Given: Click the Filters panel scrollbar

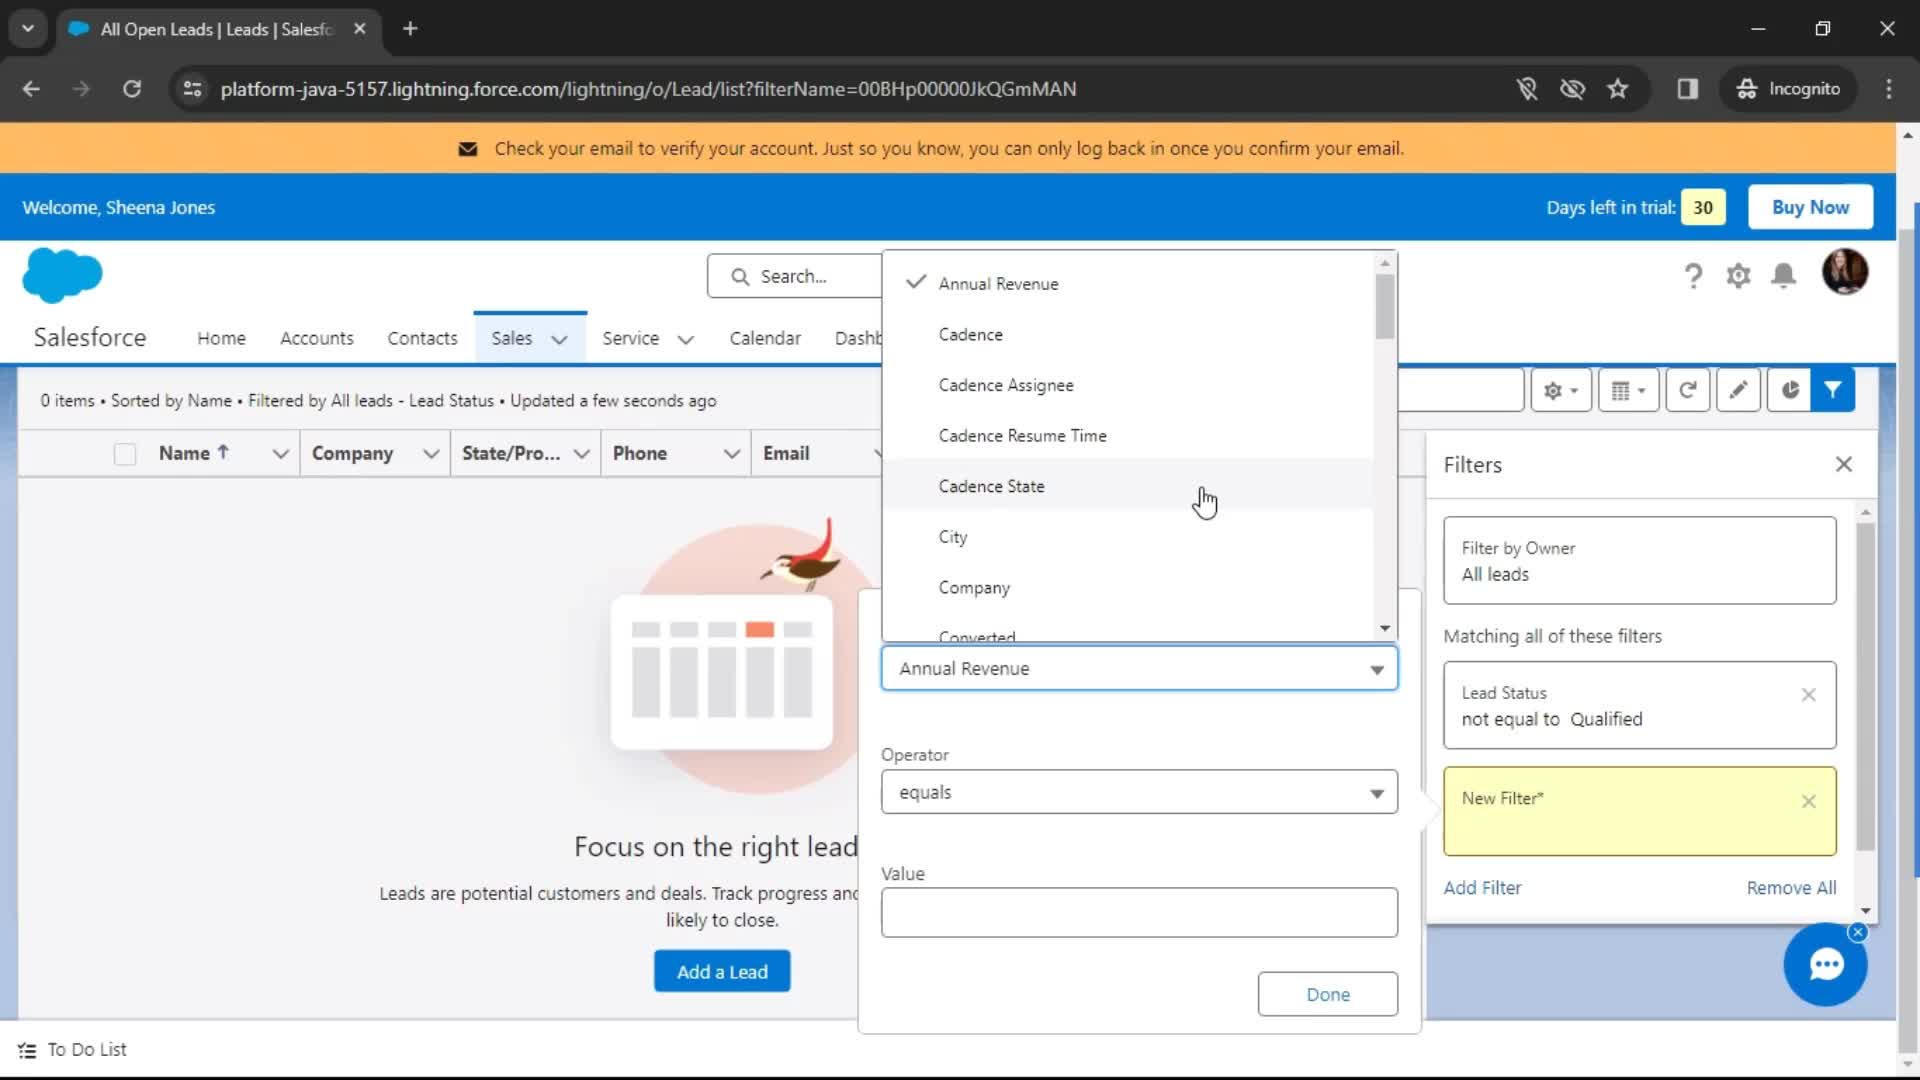Looking at the screenshot, I should pos(1865,686).
